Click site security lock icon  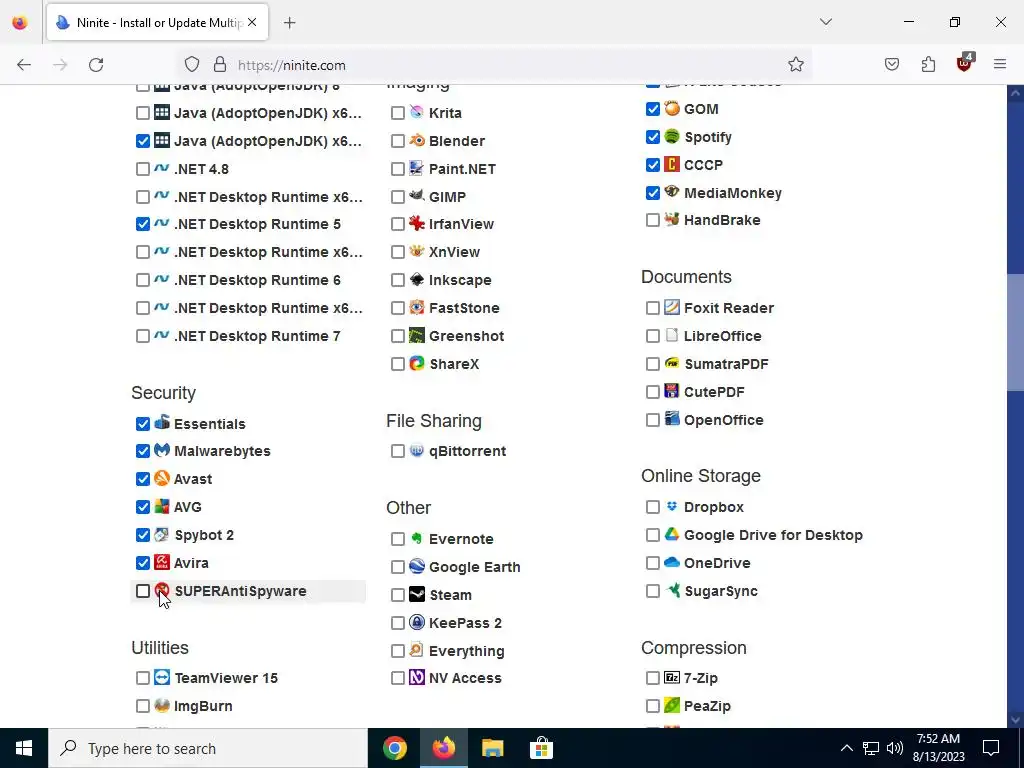(220, 65)
